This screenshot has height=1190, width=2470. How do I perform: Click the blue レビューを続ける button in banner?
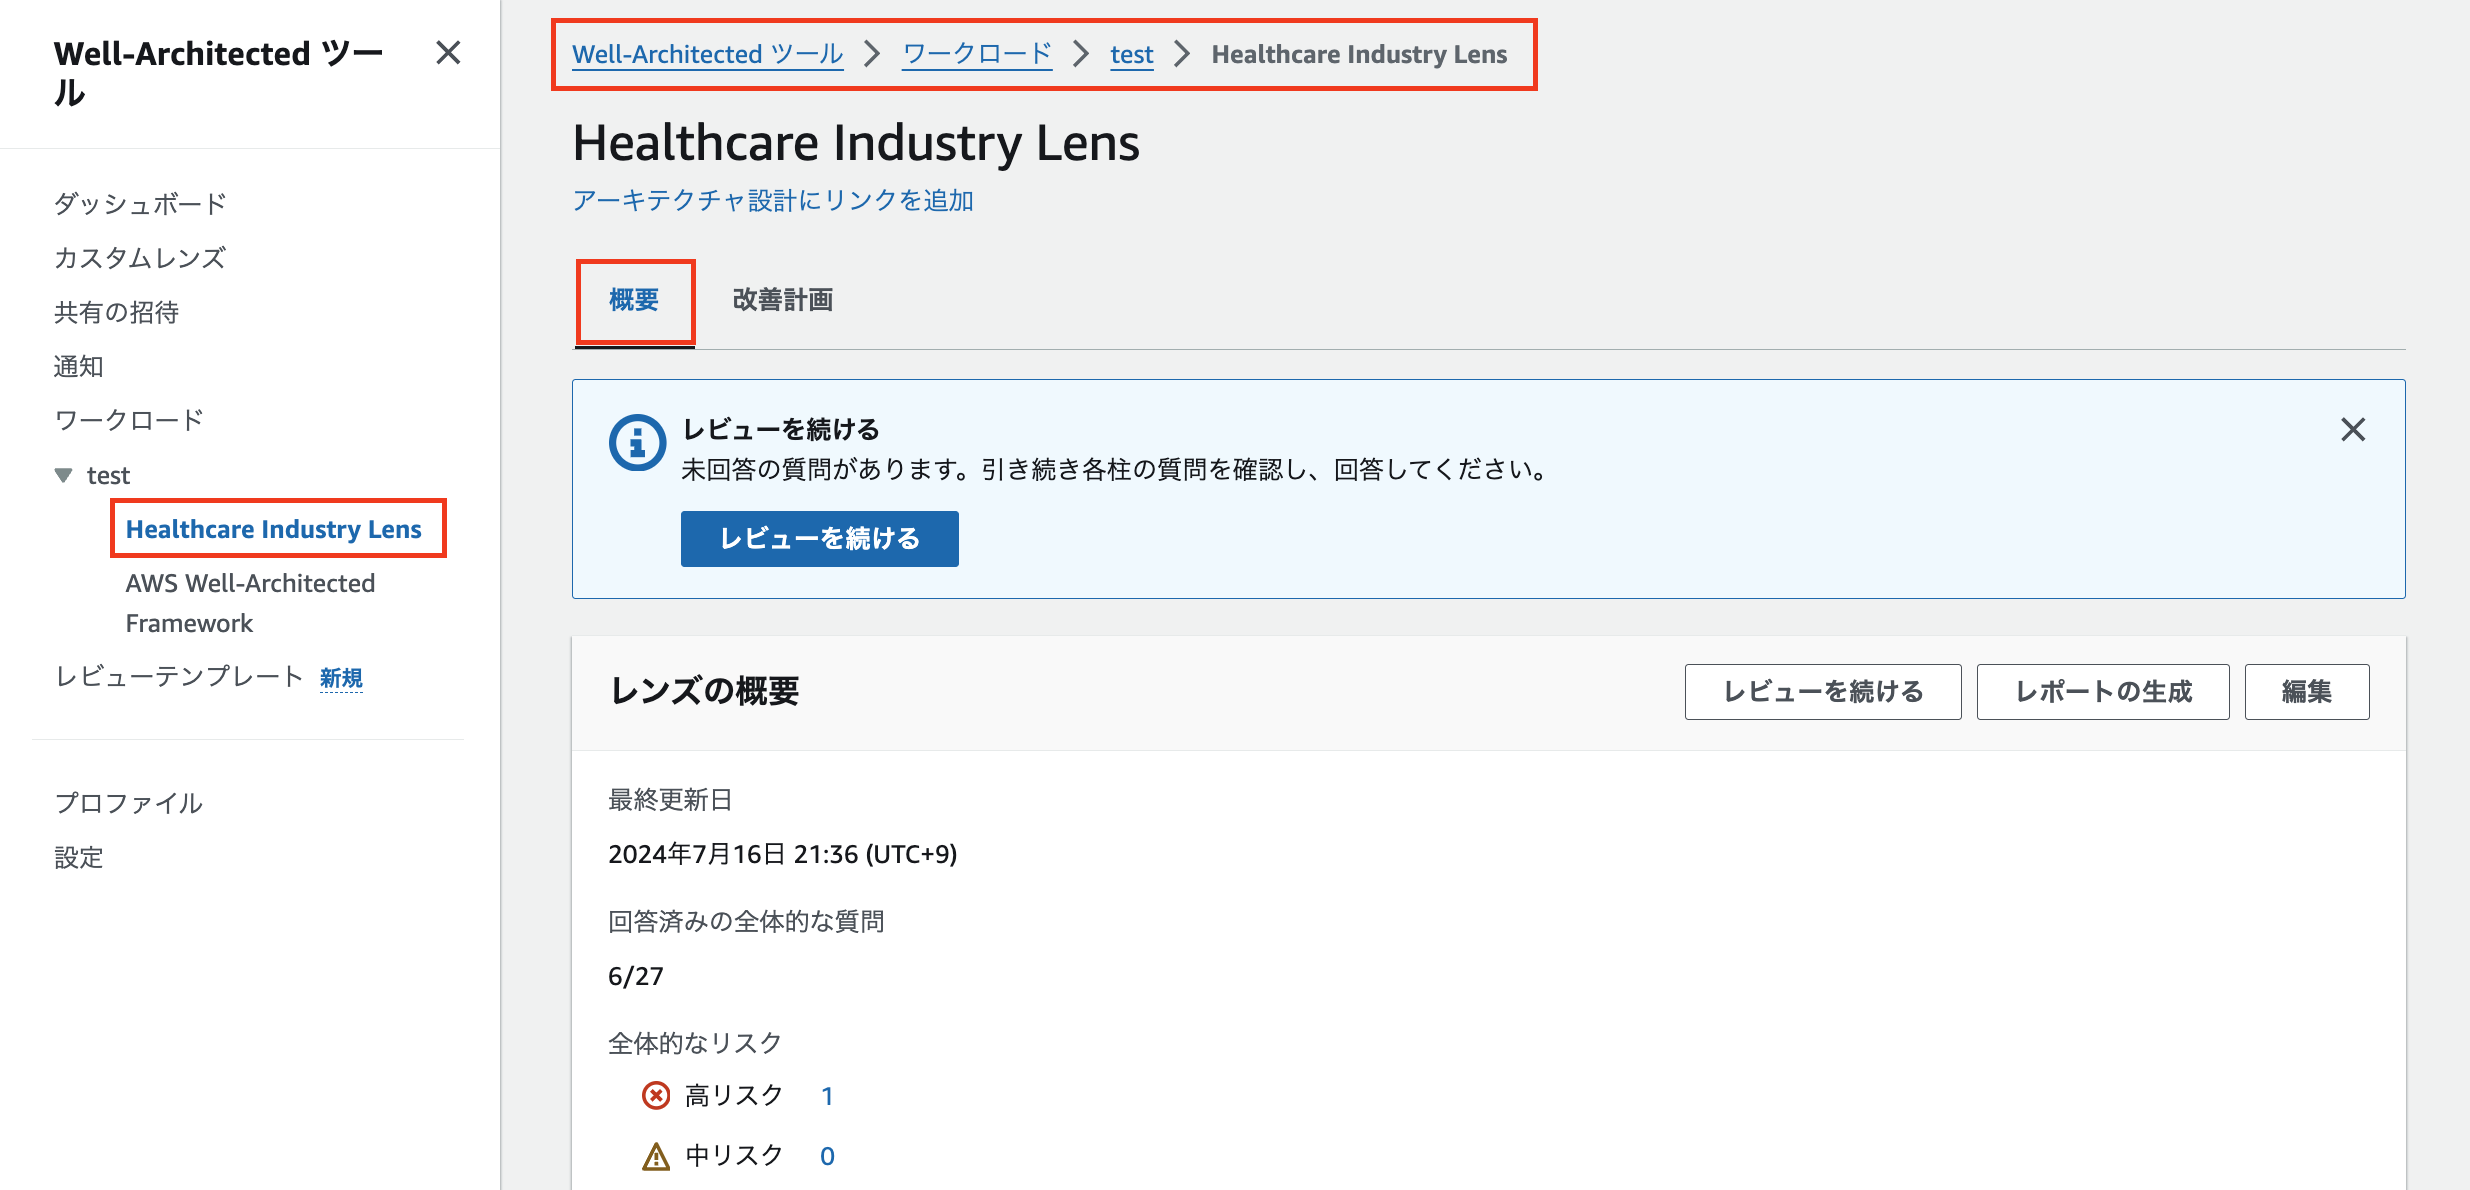coord(820,539)
